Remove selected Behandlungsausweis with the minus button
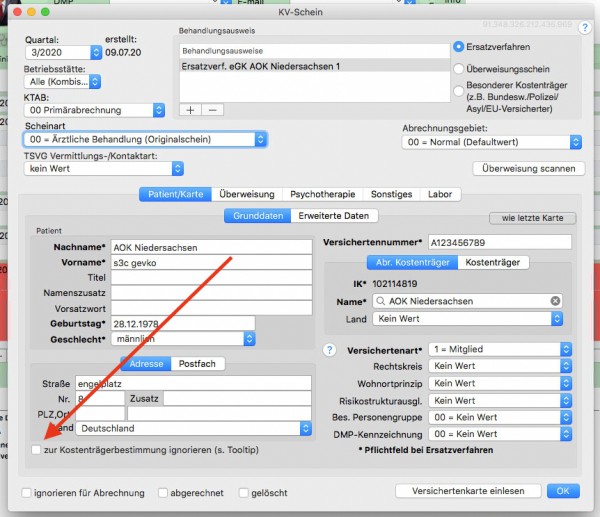This screenshot has width=600, height=517. 213,110
